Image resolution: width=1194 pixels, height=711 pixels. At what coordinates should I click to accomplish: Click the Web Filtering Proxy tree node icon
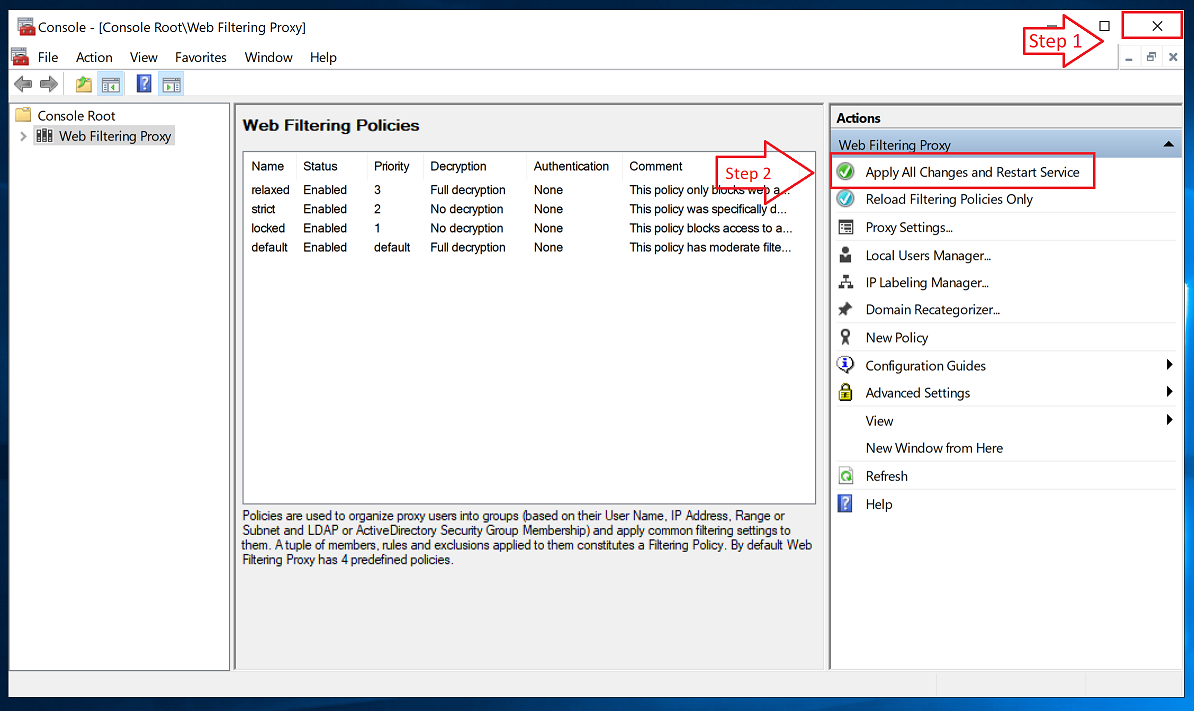(45, 136)
